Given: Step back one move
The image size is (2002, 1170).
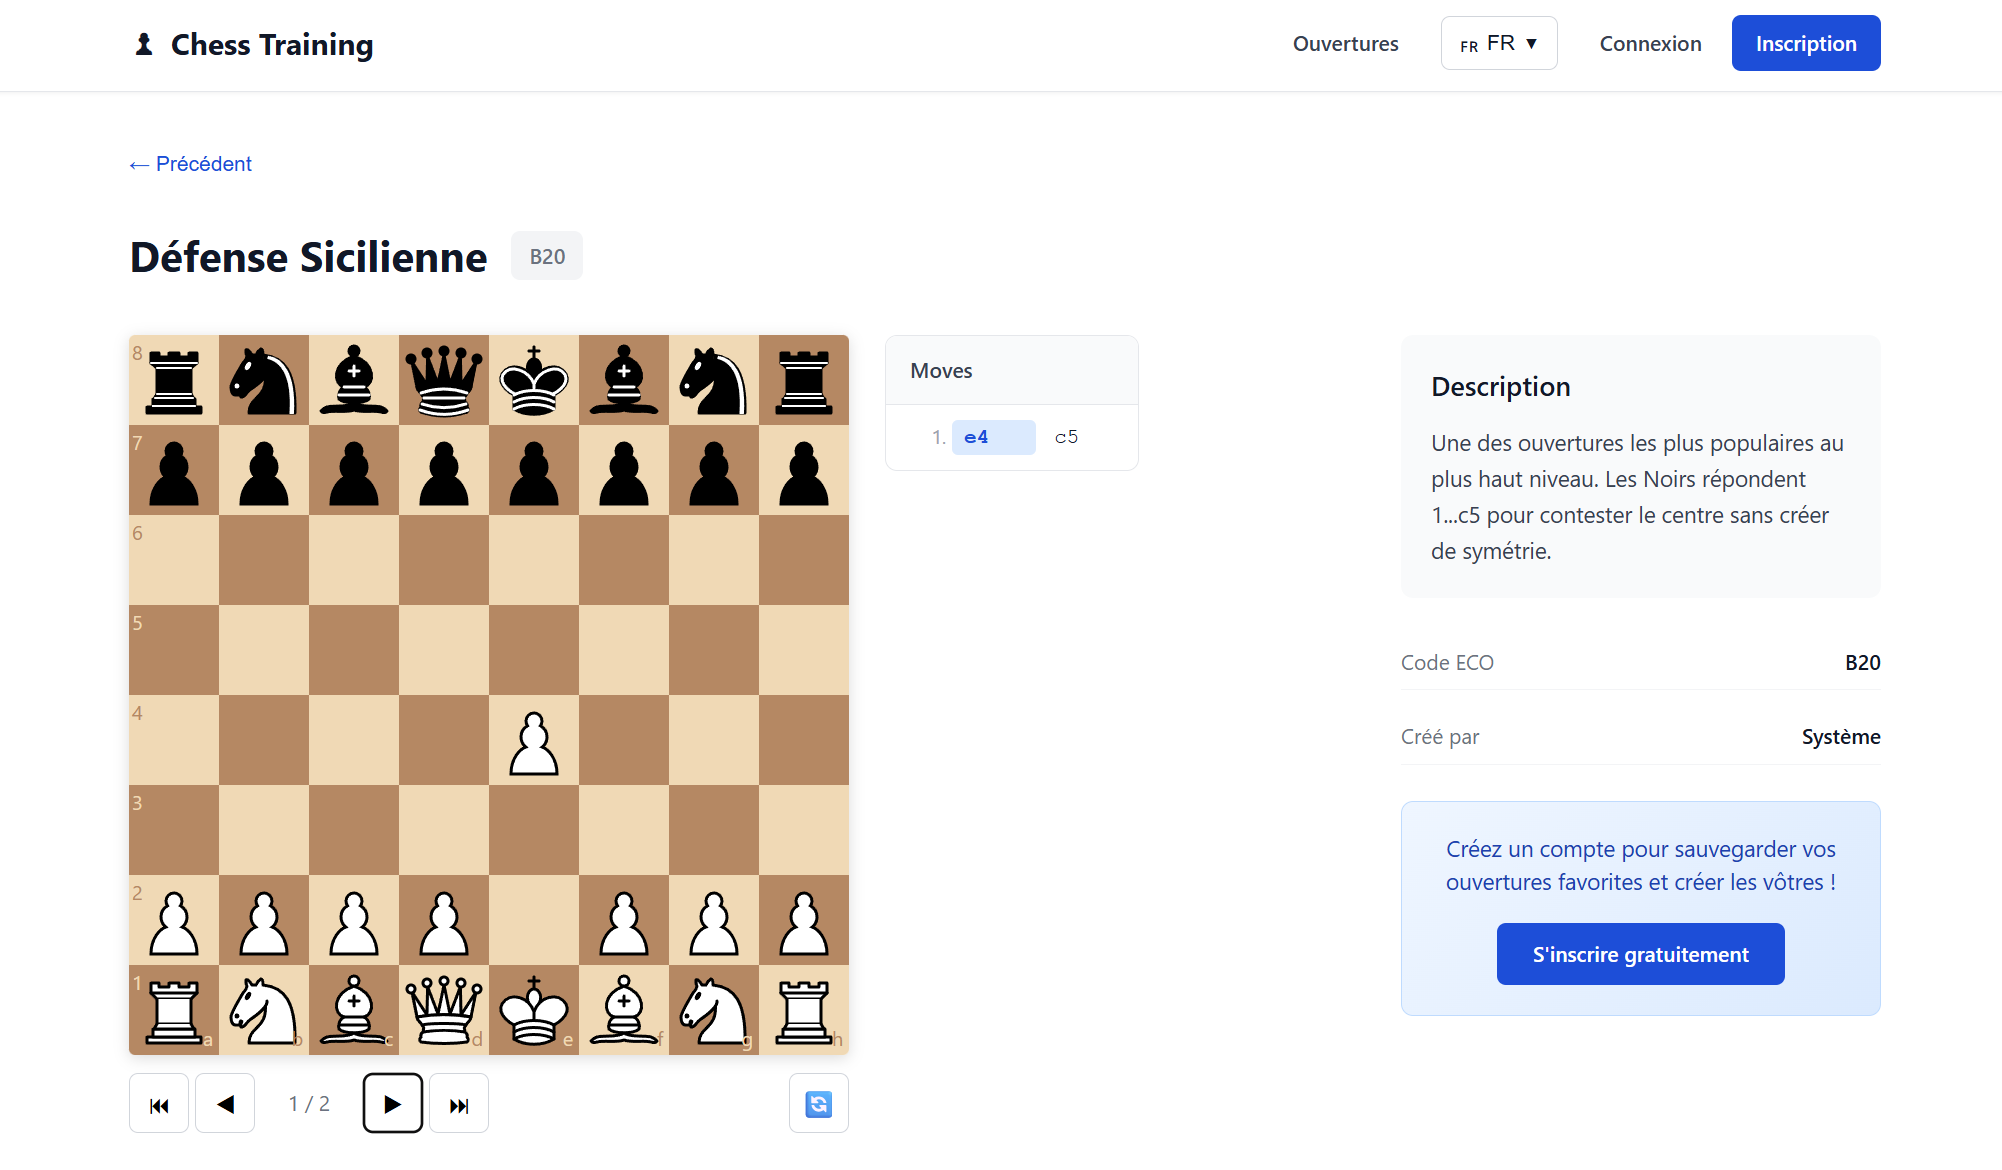Looking at the screenshot, I should tap(225, 1104).
